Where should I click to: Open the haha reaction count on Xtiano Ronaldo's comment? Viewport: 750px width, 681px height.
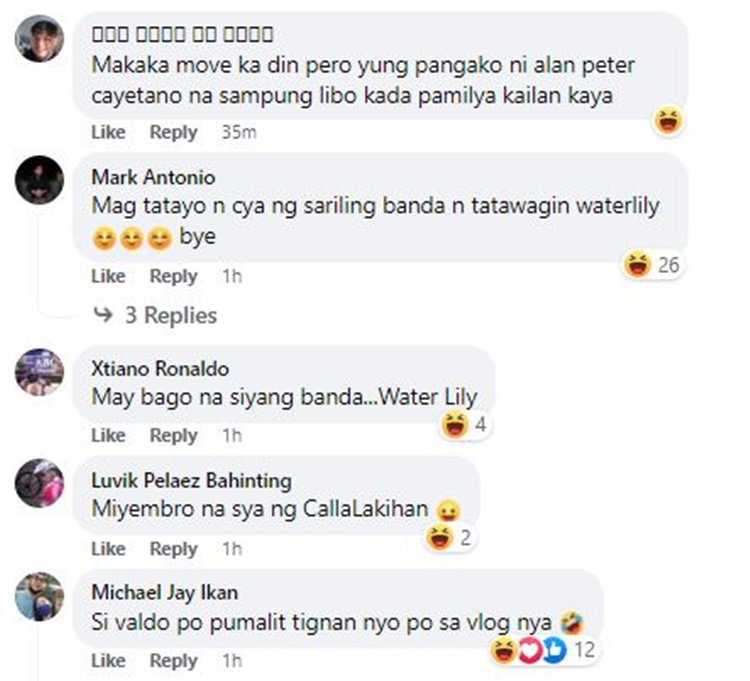click(464, 424)
